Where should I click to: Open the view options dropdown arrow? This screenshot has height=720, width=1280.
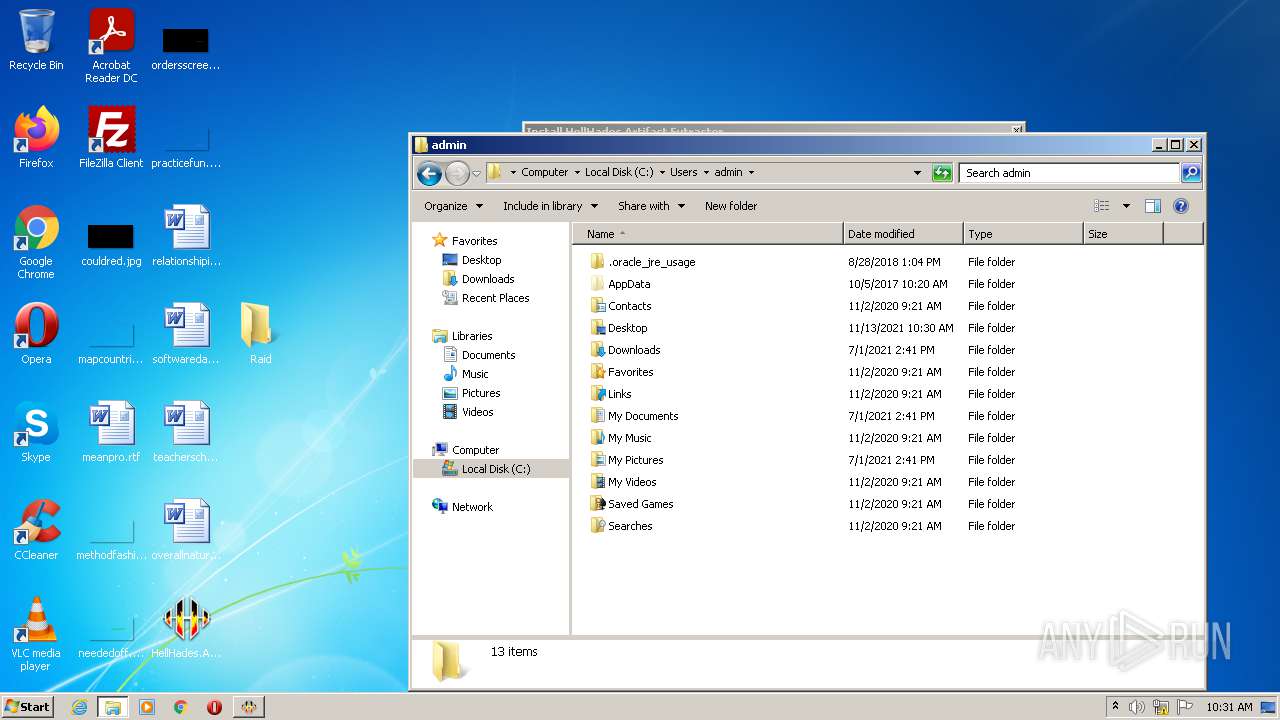(1126, 206)
